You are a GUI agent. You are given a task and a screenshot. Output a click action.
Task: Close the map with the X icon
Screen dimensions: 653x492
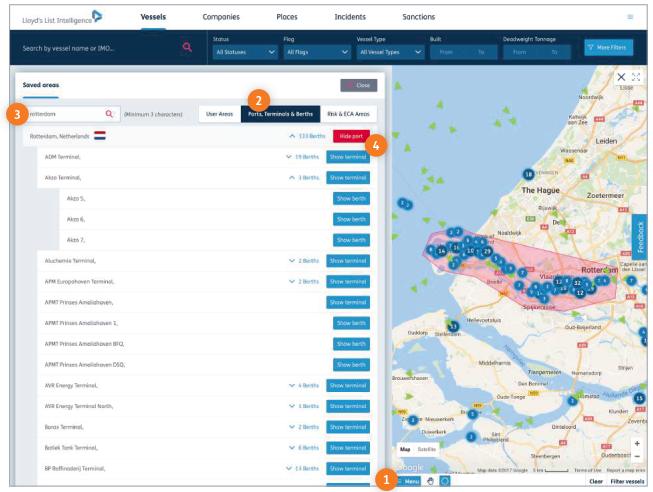click(621, 77)
